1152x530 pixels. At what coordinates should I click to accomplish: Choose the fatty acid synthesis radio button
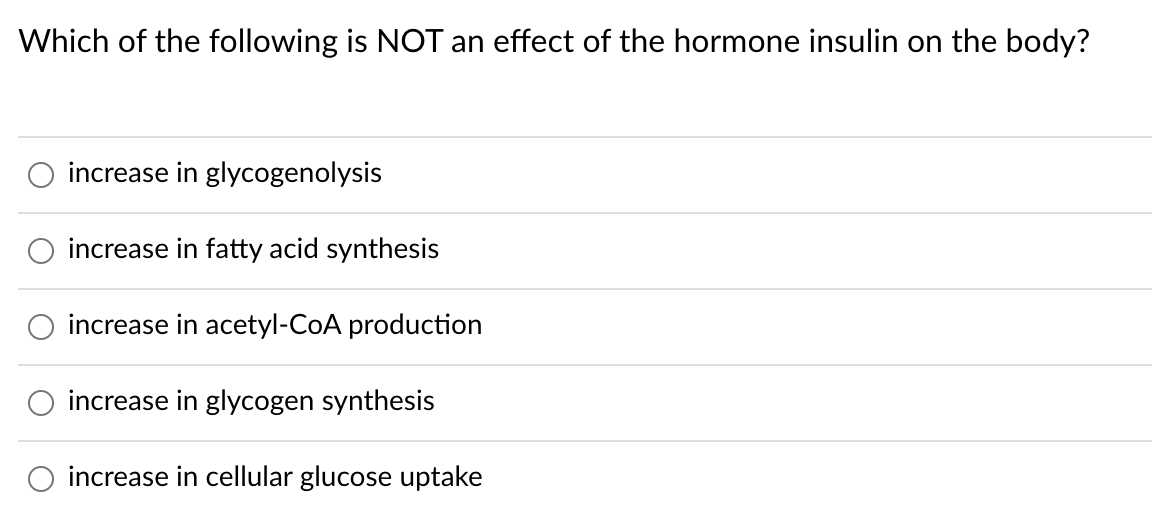[40, 251]
